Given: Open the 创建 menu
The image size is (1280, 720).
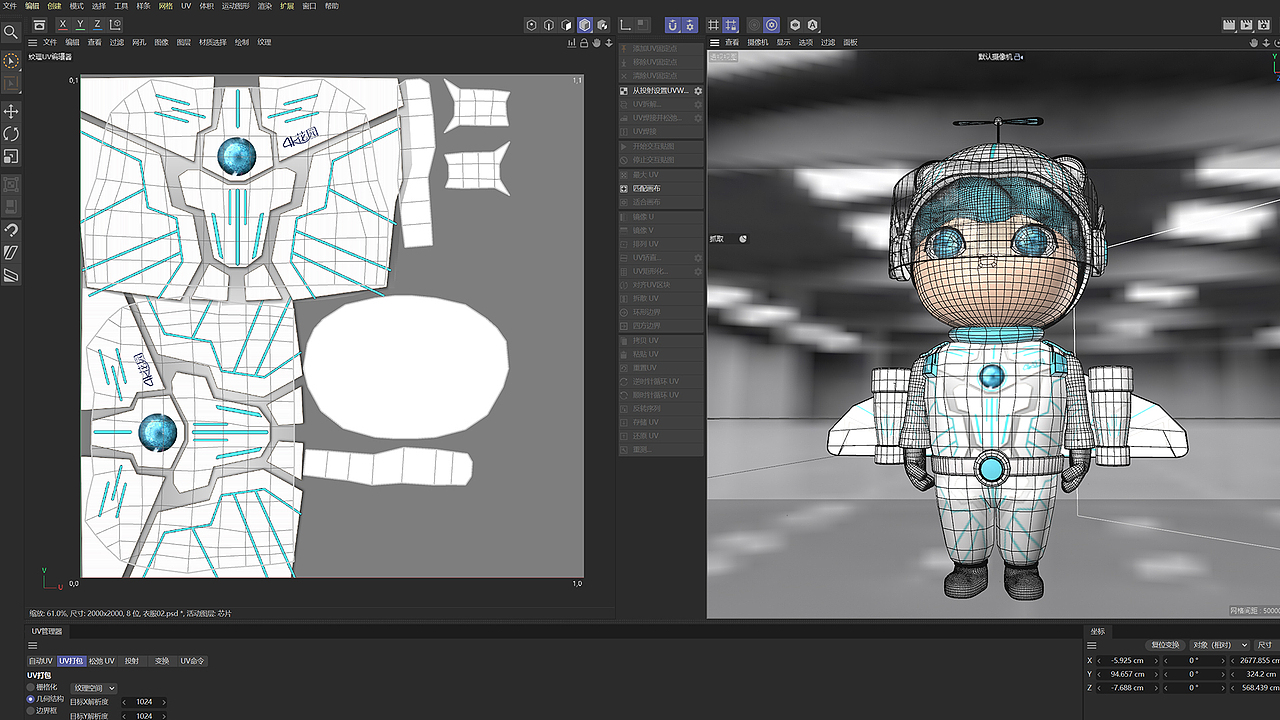Looking at the screenshot, I should point(54,6).
